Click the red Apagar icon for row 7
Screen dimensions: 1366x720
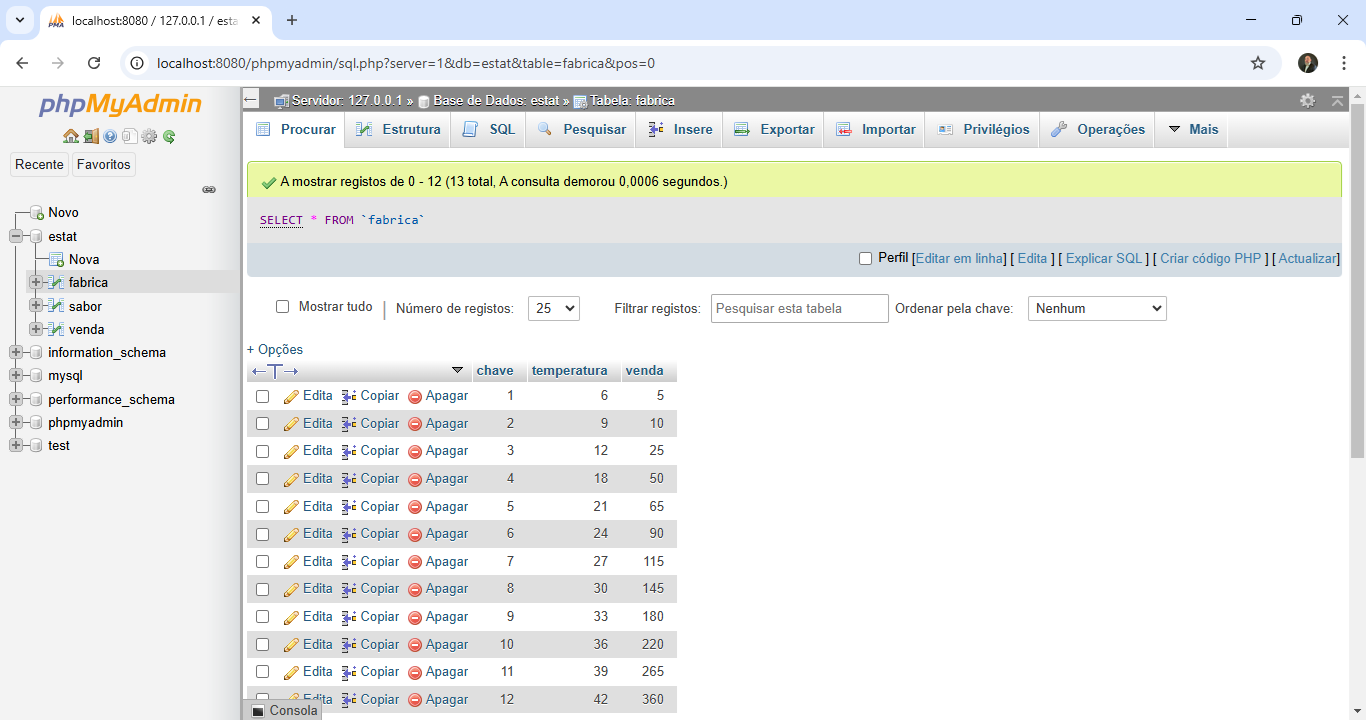tap(415, 562)
